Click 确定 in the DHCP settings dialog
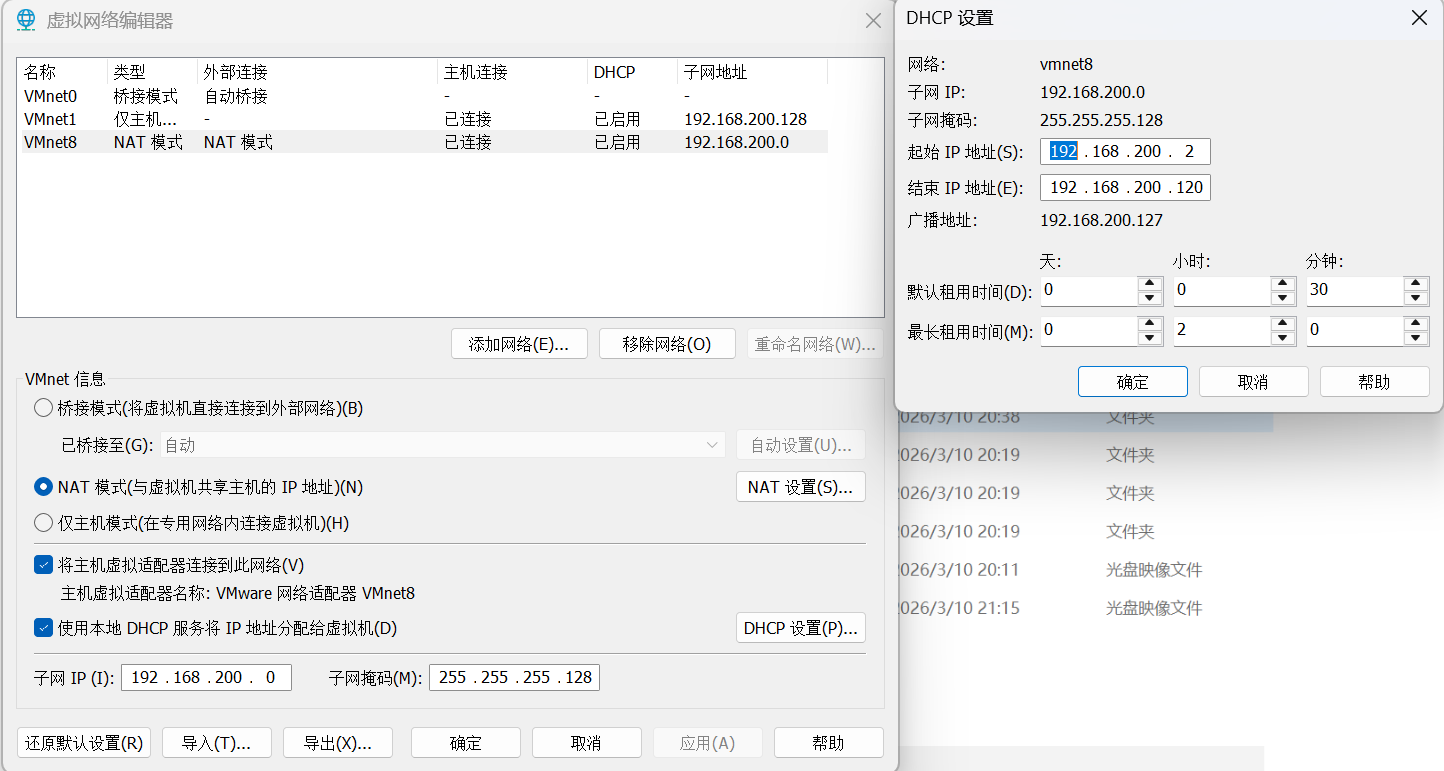Viewport: 1444px width, 771px height. coord(1132,382)
